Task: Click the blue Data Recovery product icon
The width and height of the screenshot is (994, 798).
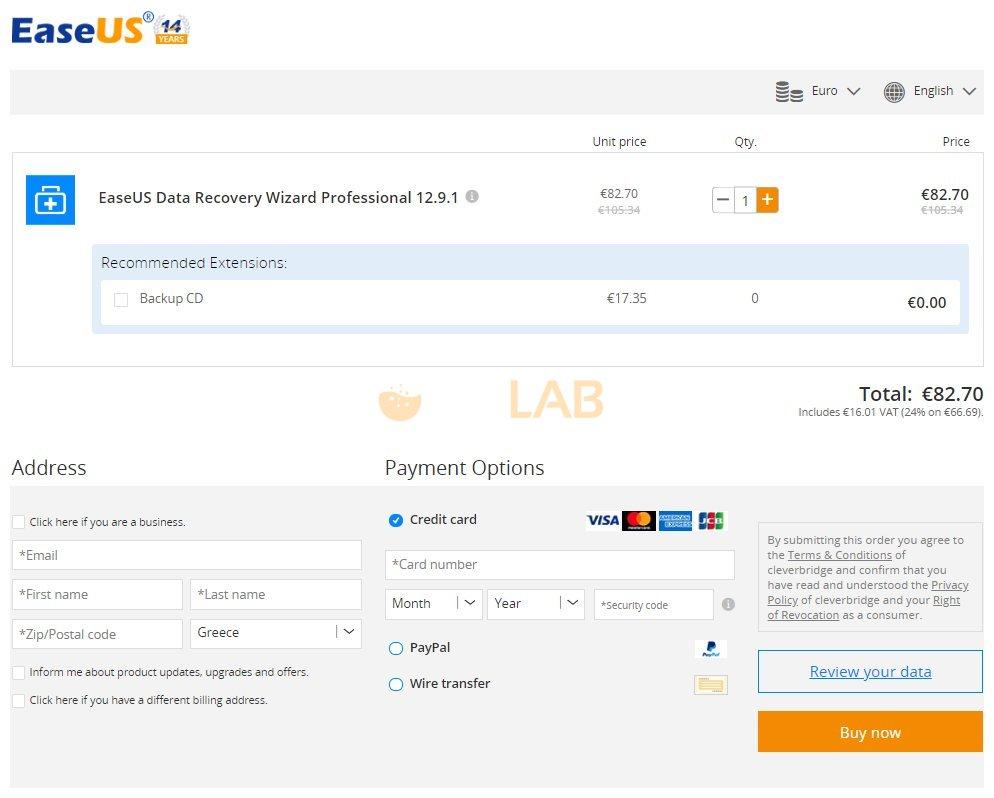Action: [x=50, y=200]
